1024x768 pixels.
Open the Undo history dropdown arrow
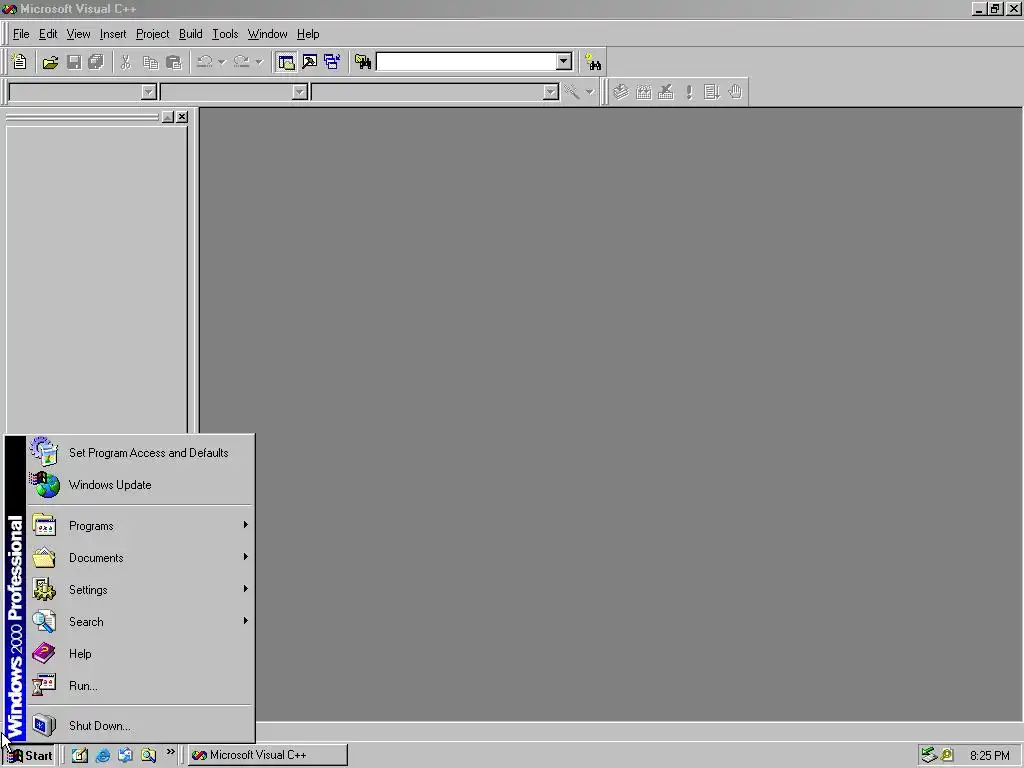pyautogui.click(x=221, y=62)
